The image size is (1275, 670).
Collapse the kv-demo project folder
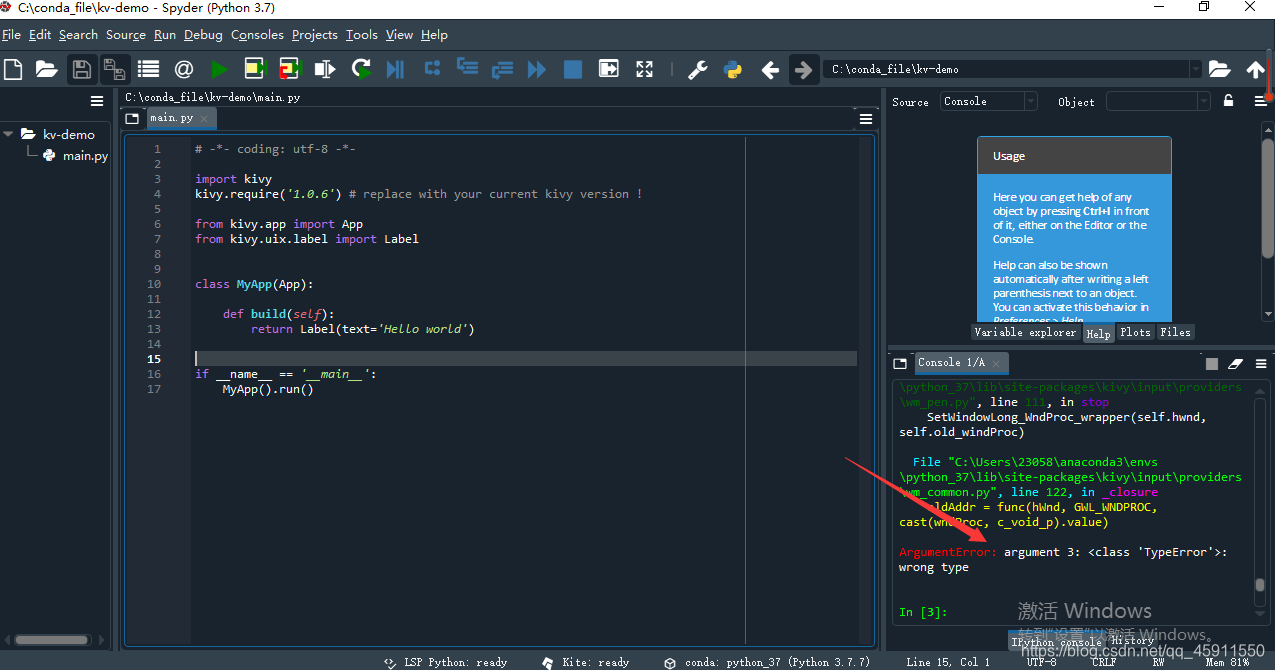8,134
